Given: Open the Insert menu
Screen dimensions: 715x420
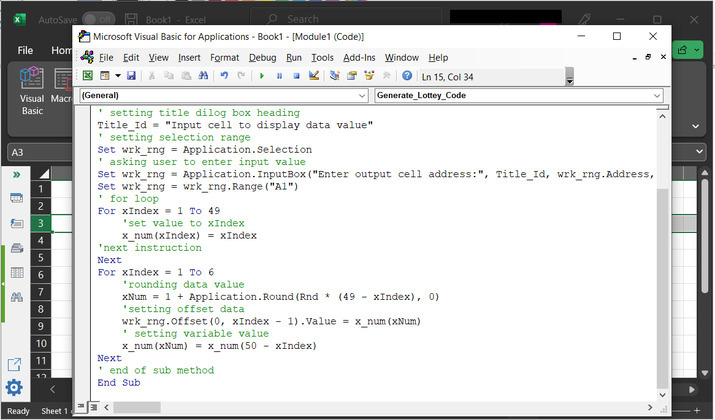Looking at the screenshot, I should pyautogui.click(x=189, y=57).
